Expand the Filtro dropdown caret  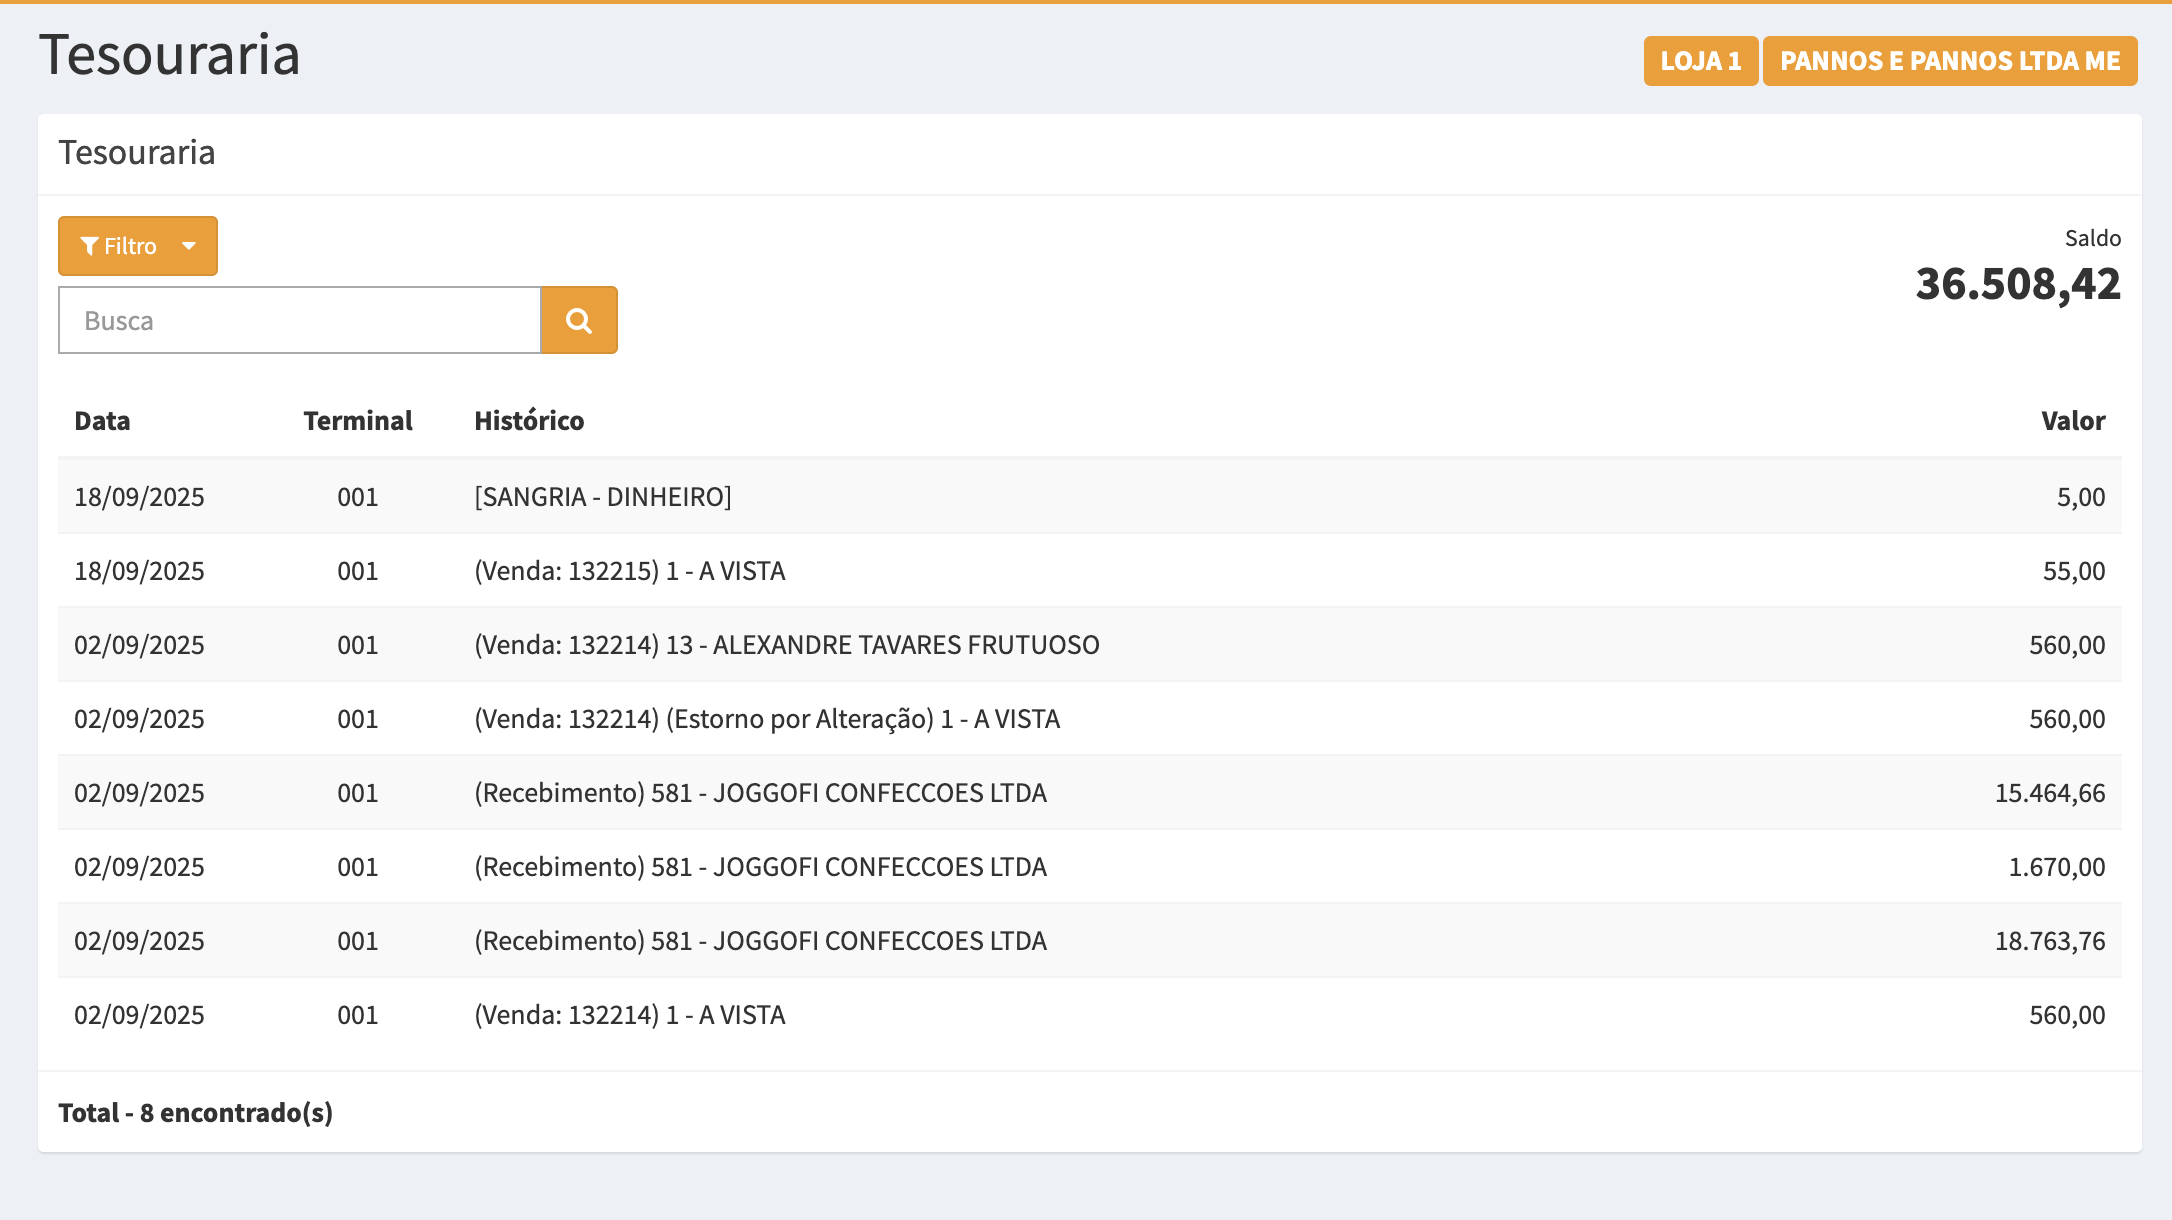pos(189,246)
